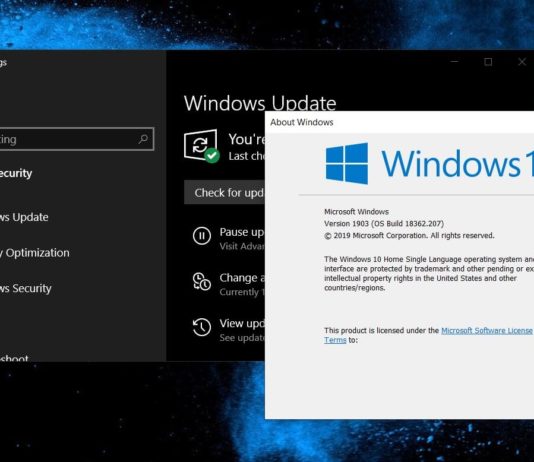Click the Update & Security sidebar heading
This screenshot has height=462, width=534.
tap(16, 173)
